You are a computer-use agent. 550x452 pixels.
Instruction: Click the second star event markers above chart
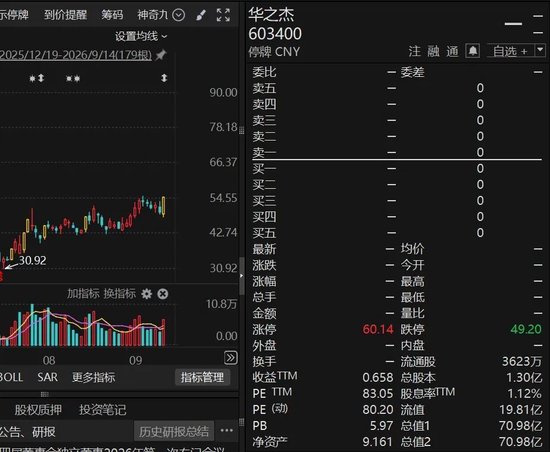[x=73, y=79]
